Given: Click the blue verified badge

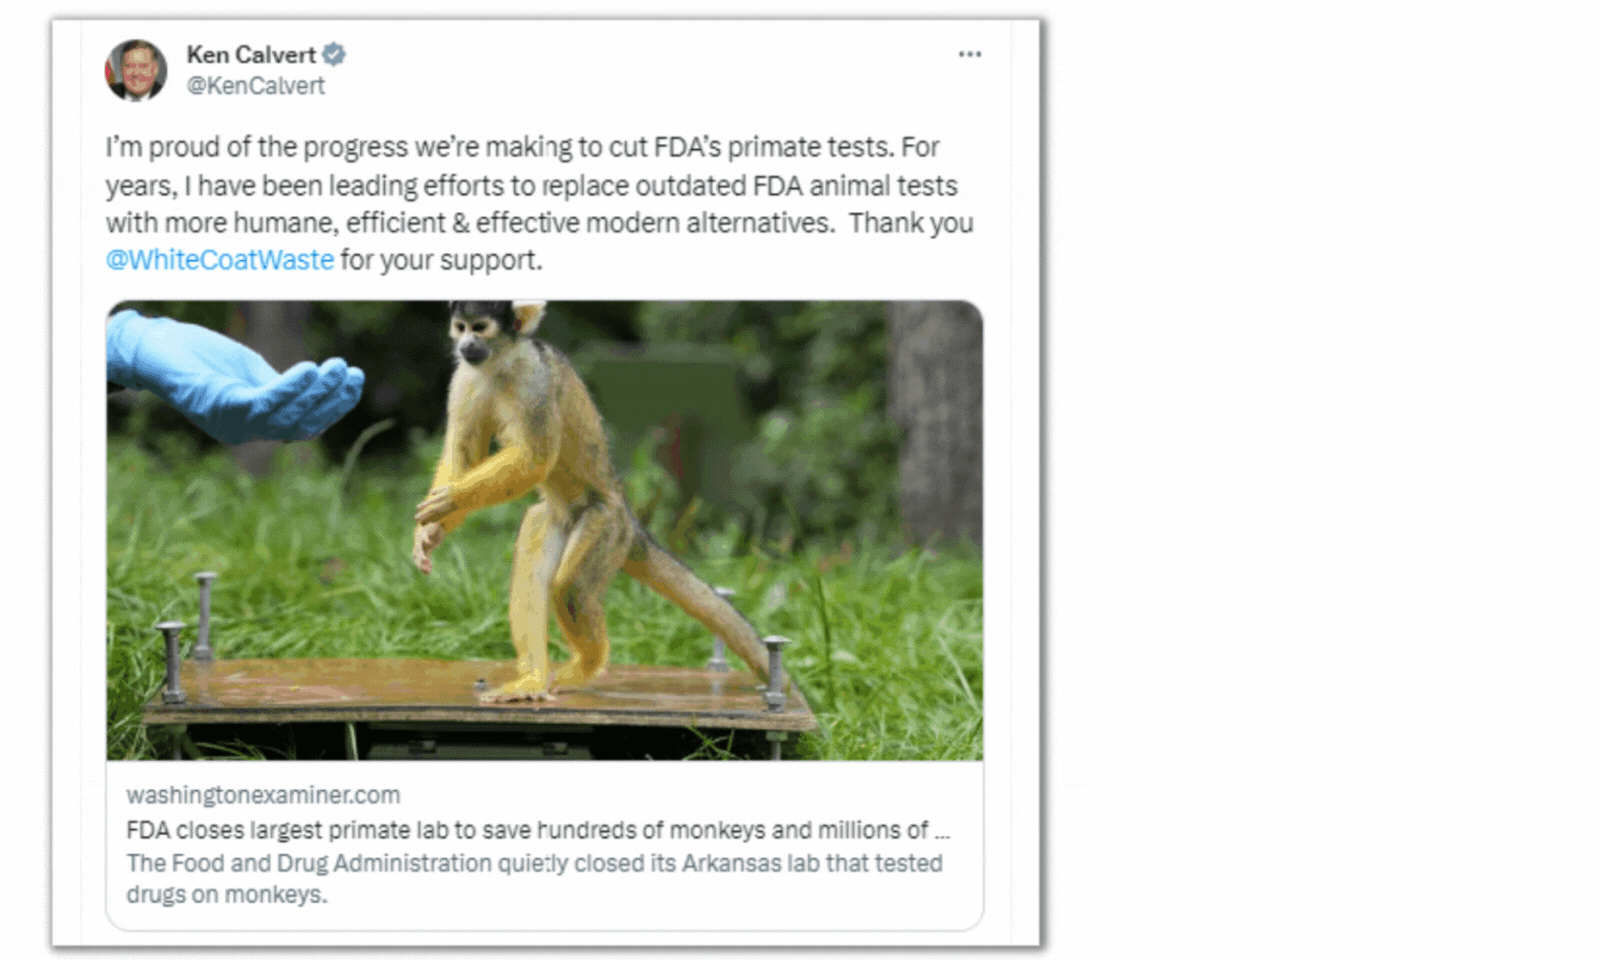Looking at the screenshot, I should tap(334, 55).
